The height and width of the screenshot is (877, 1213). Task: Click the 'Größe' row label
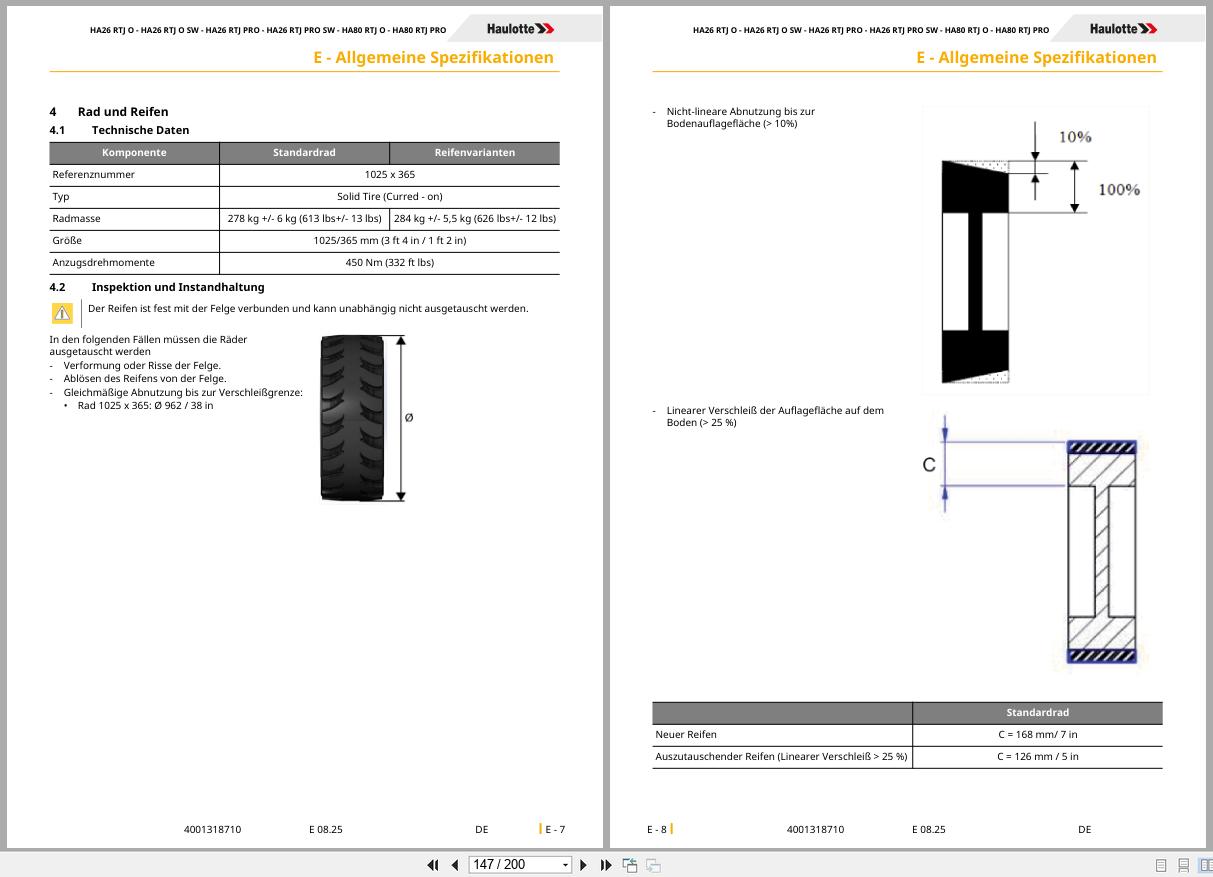pyautogui.click(x=67, y=241)
